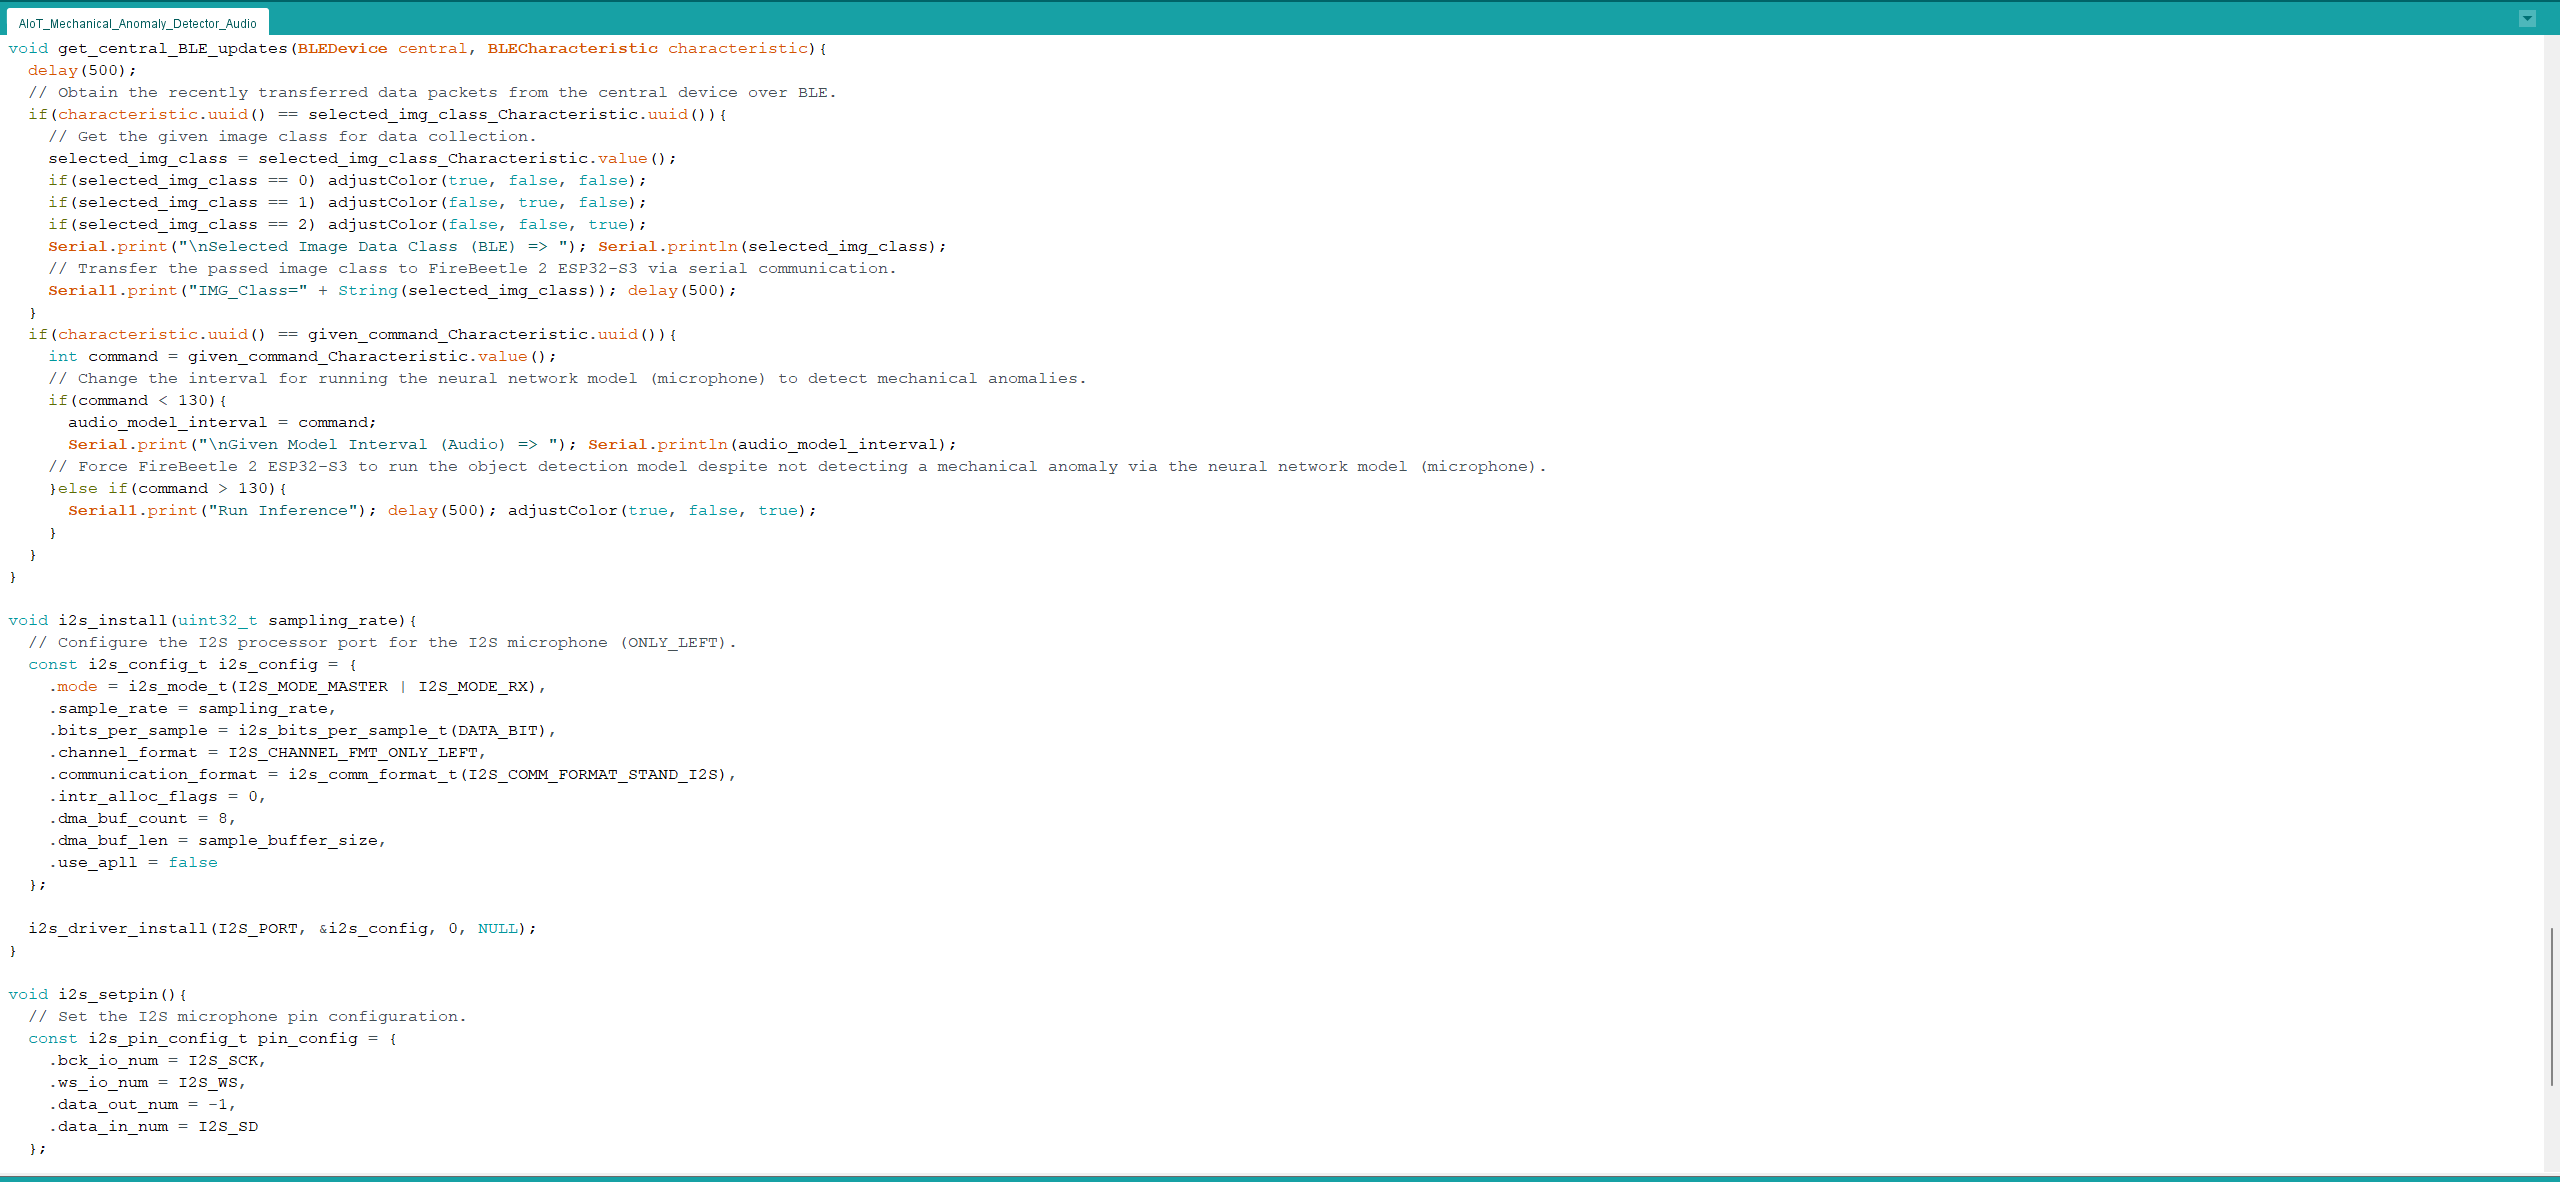
Task: Click 'i2s_driver_install(I2S_PORT' call
Action: 163,928
